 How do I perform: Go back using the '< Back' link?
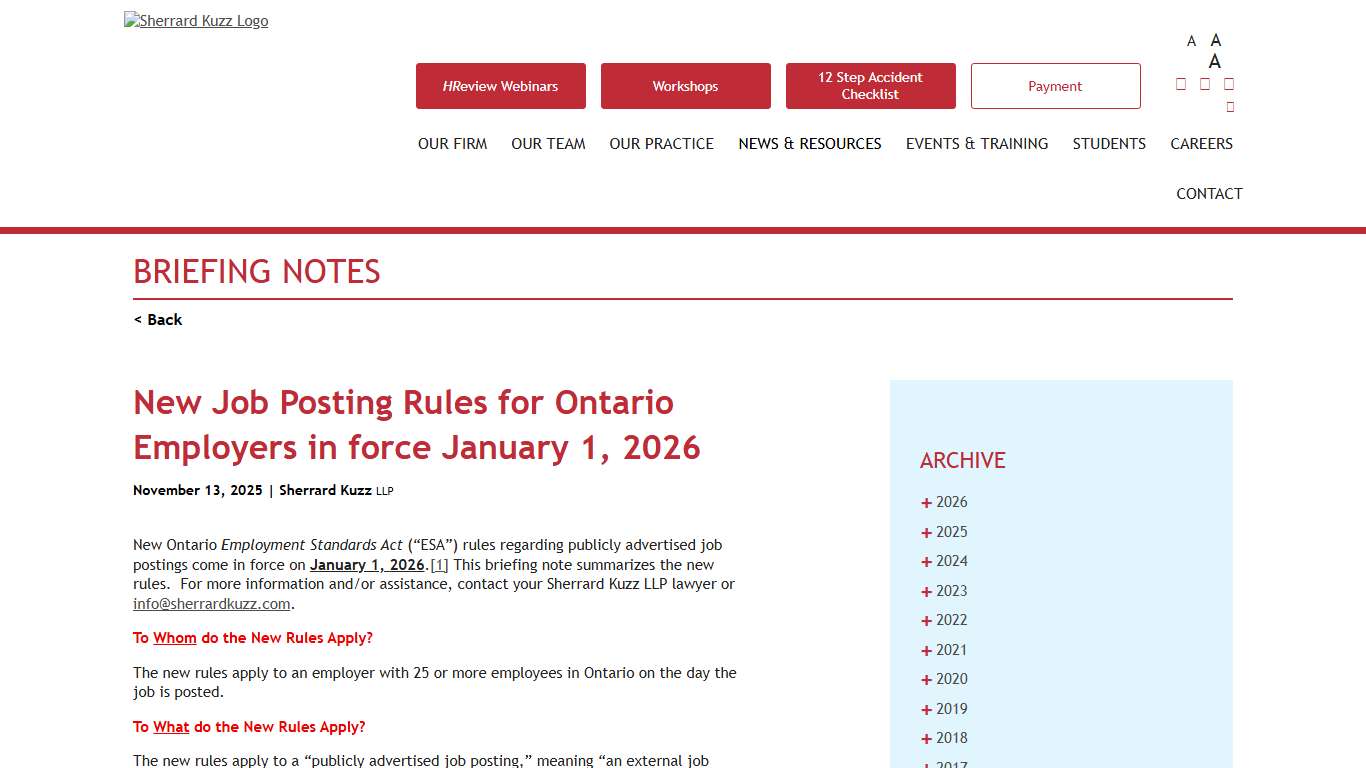tap(157, 319)
